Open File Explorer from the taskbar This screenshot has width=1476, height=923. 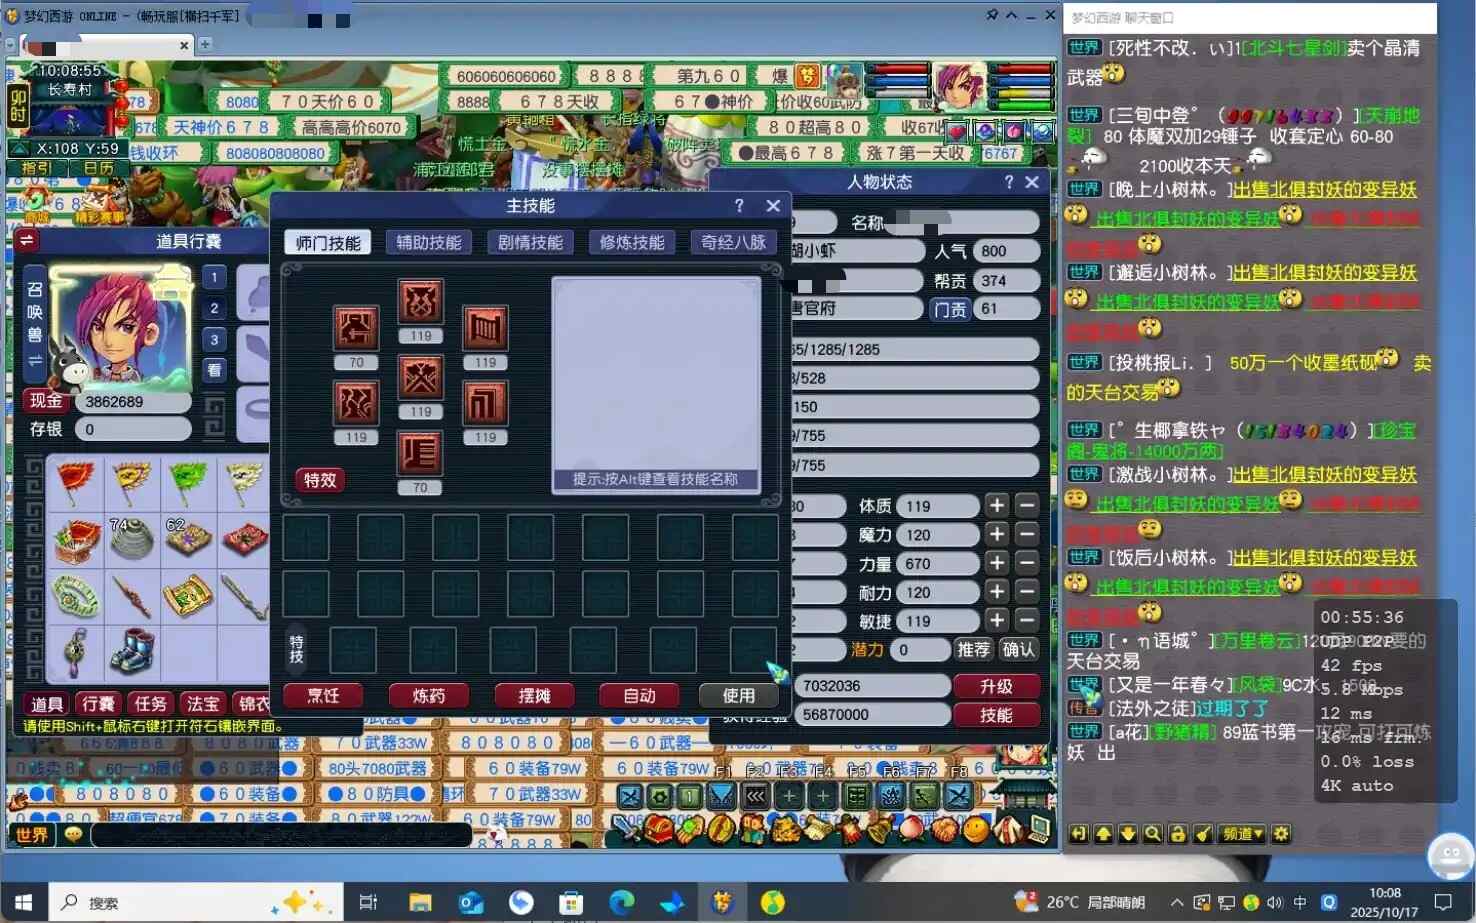[420, 902]
